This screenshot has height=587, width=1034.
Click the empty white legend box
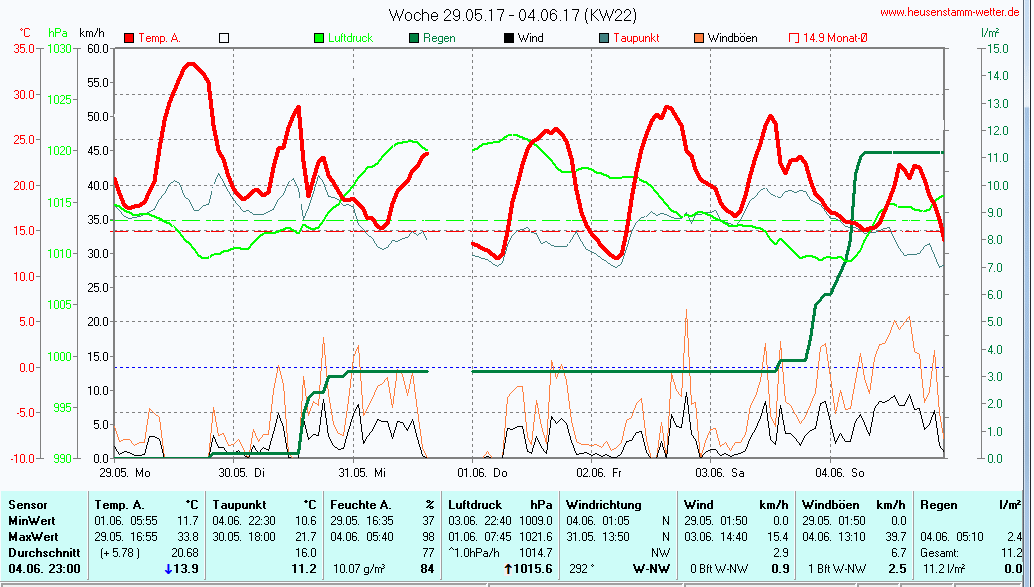coord(224,38)
